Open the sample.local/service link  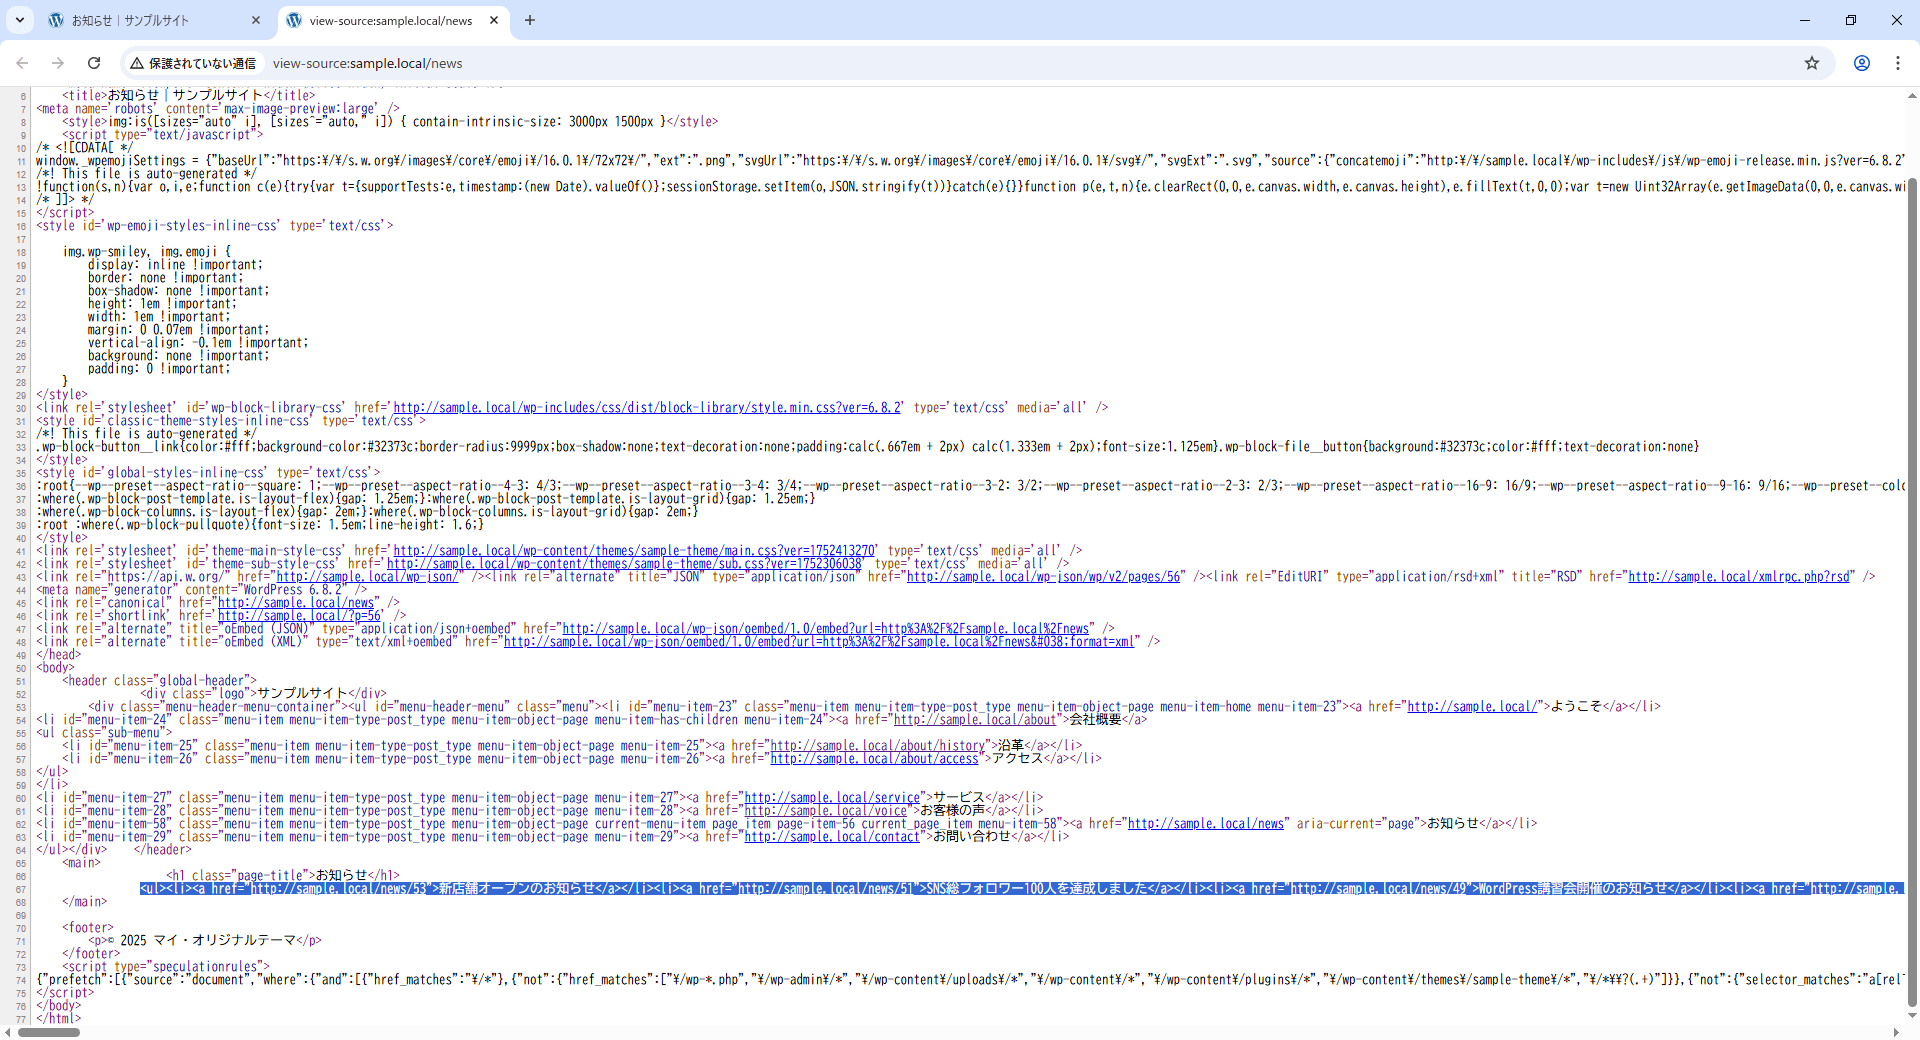point(832,798)
